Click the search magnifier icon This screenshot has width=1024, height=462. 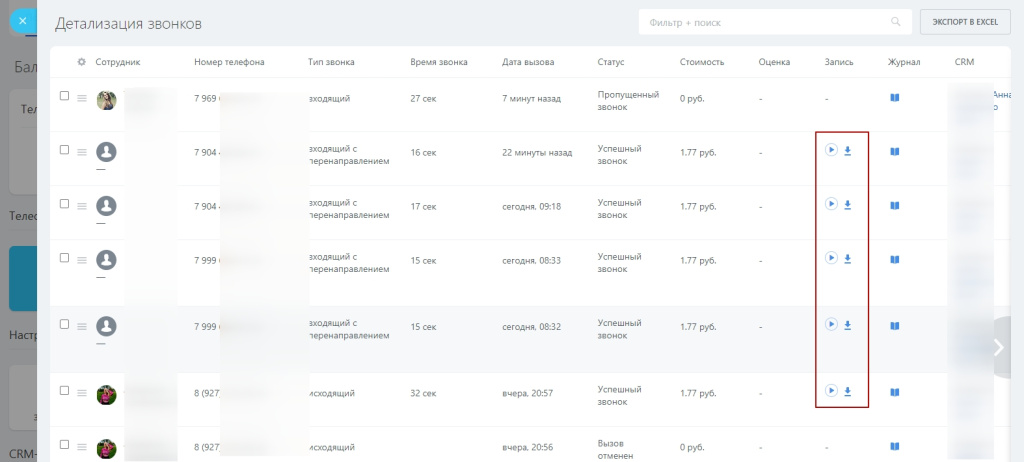895,22
